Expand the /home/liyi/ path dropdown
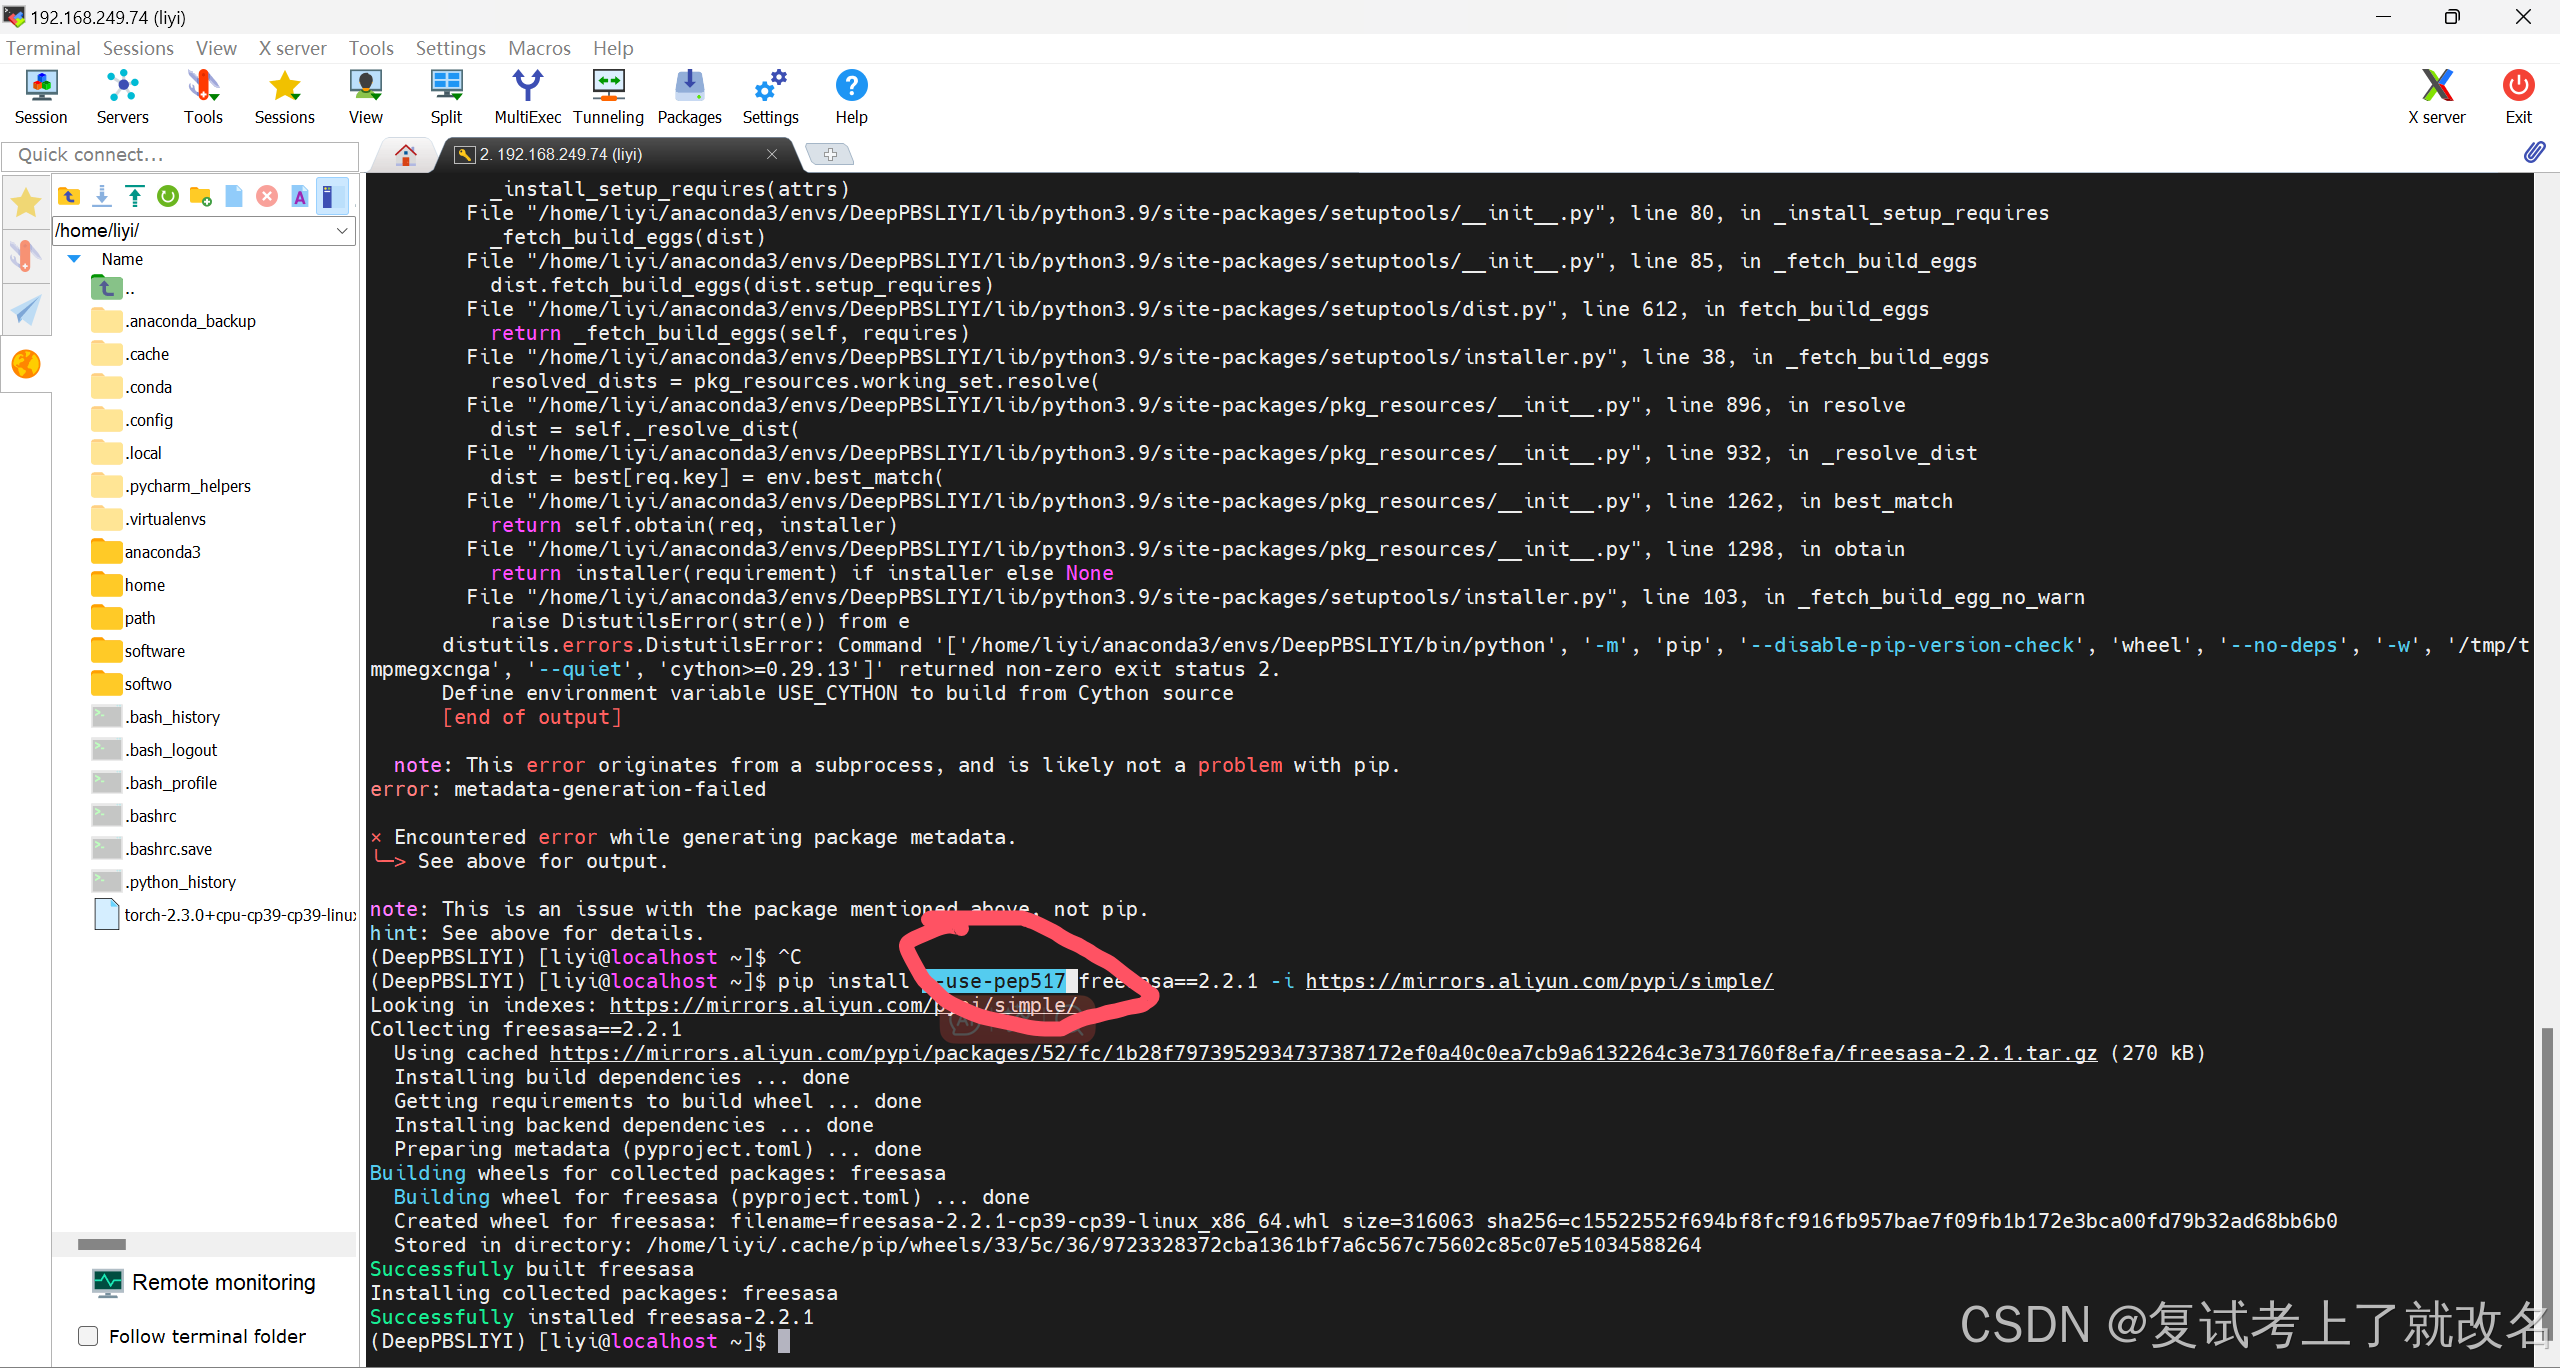The image size is (2560, 1368). coord(342,231)
